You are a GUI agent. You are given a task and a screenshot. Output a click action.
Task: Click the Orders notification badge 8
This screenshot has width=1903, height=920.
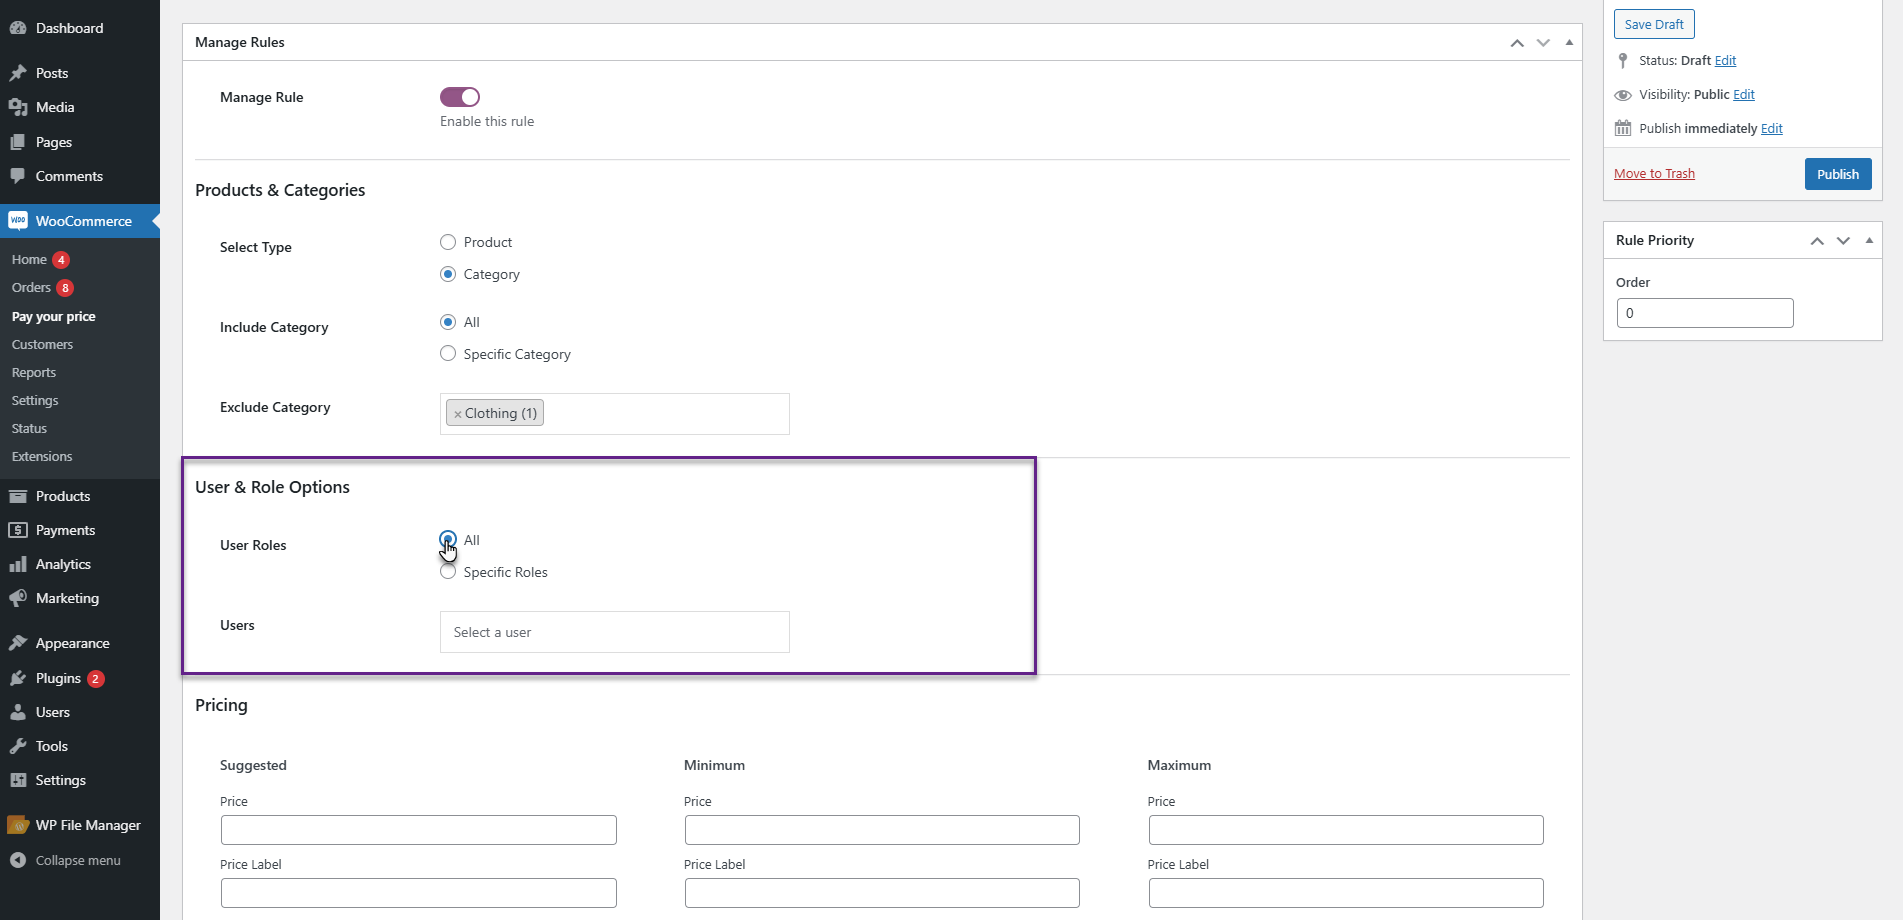pos(65,288)
